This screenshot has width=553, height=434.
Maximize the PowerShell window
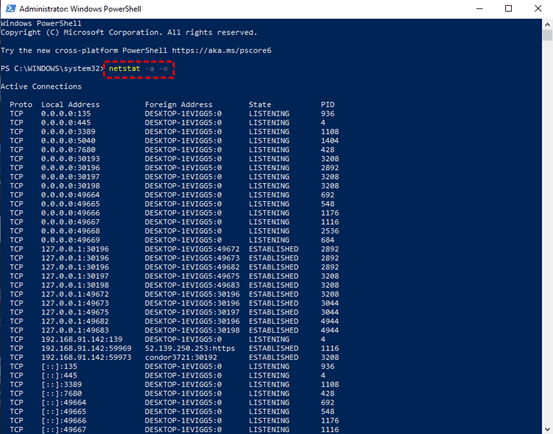(509, 8)
